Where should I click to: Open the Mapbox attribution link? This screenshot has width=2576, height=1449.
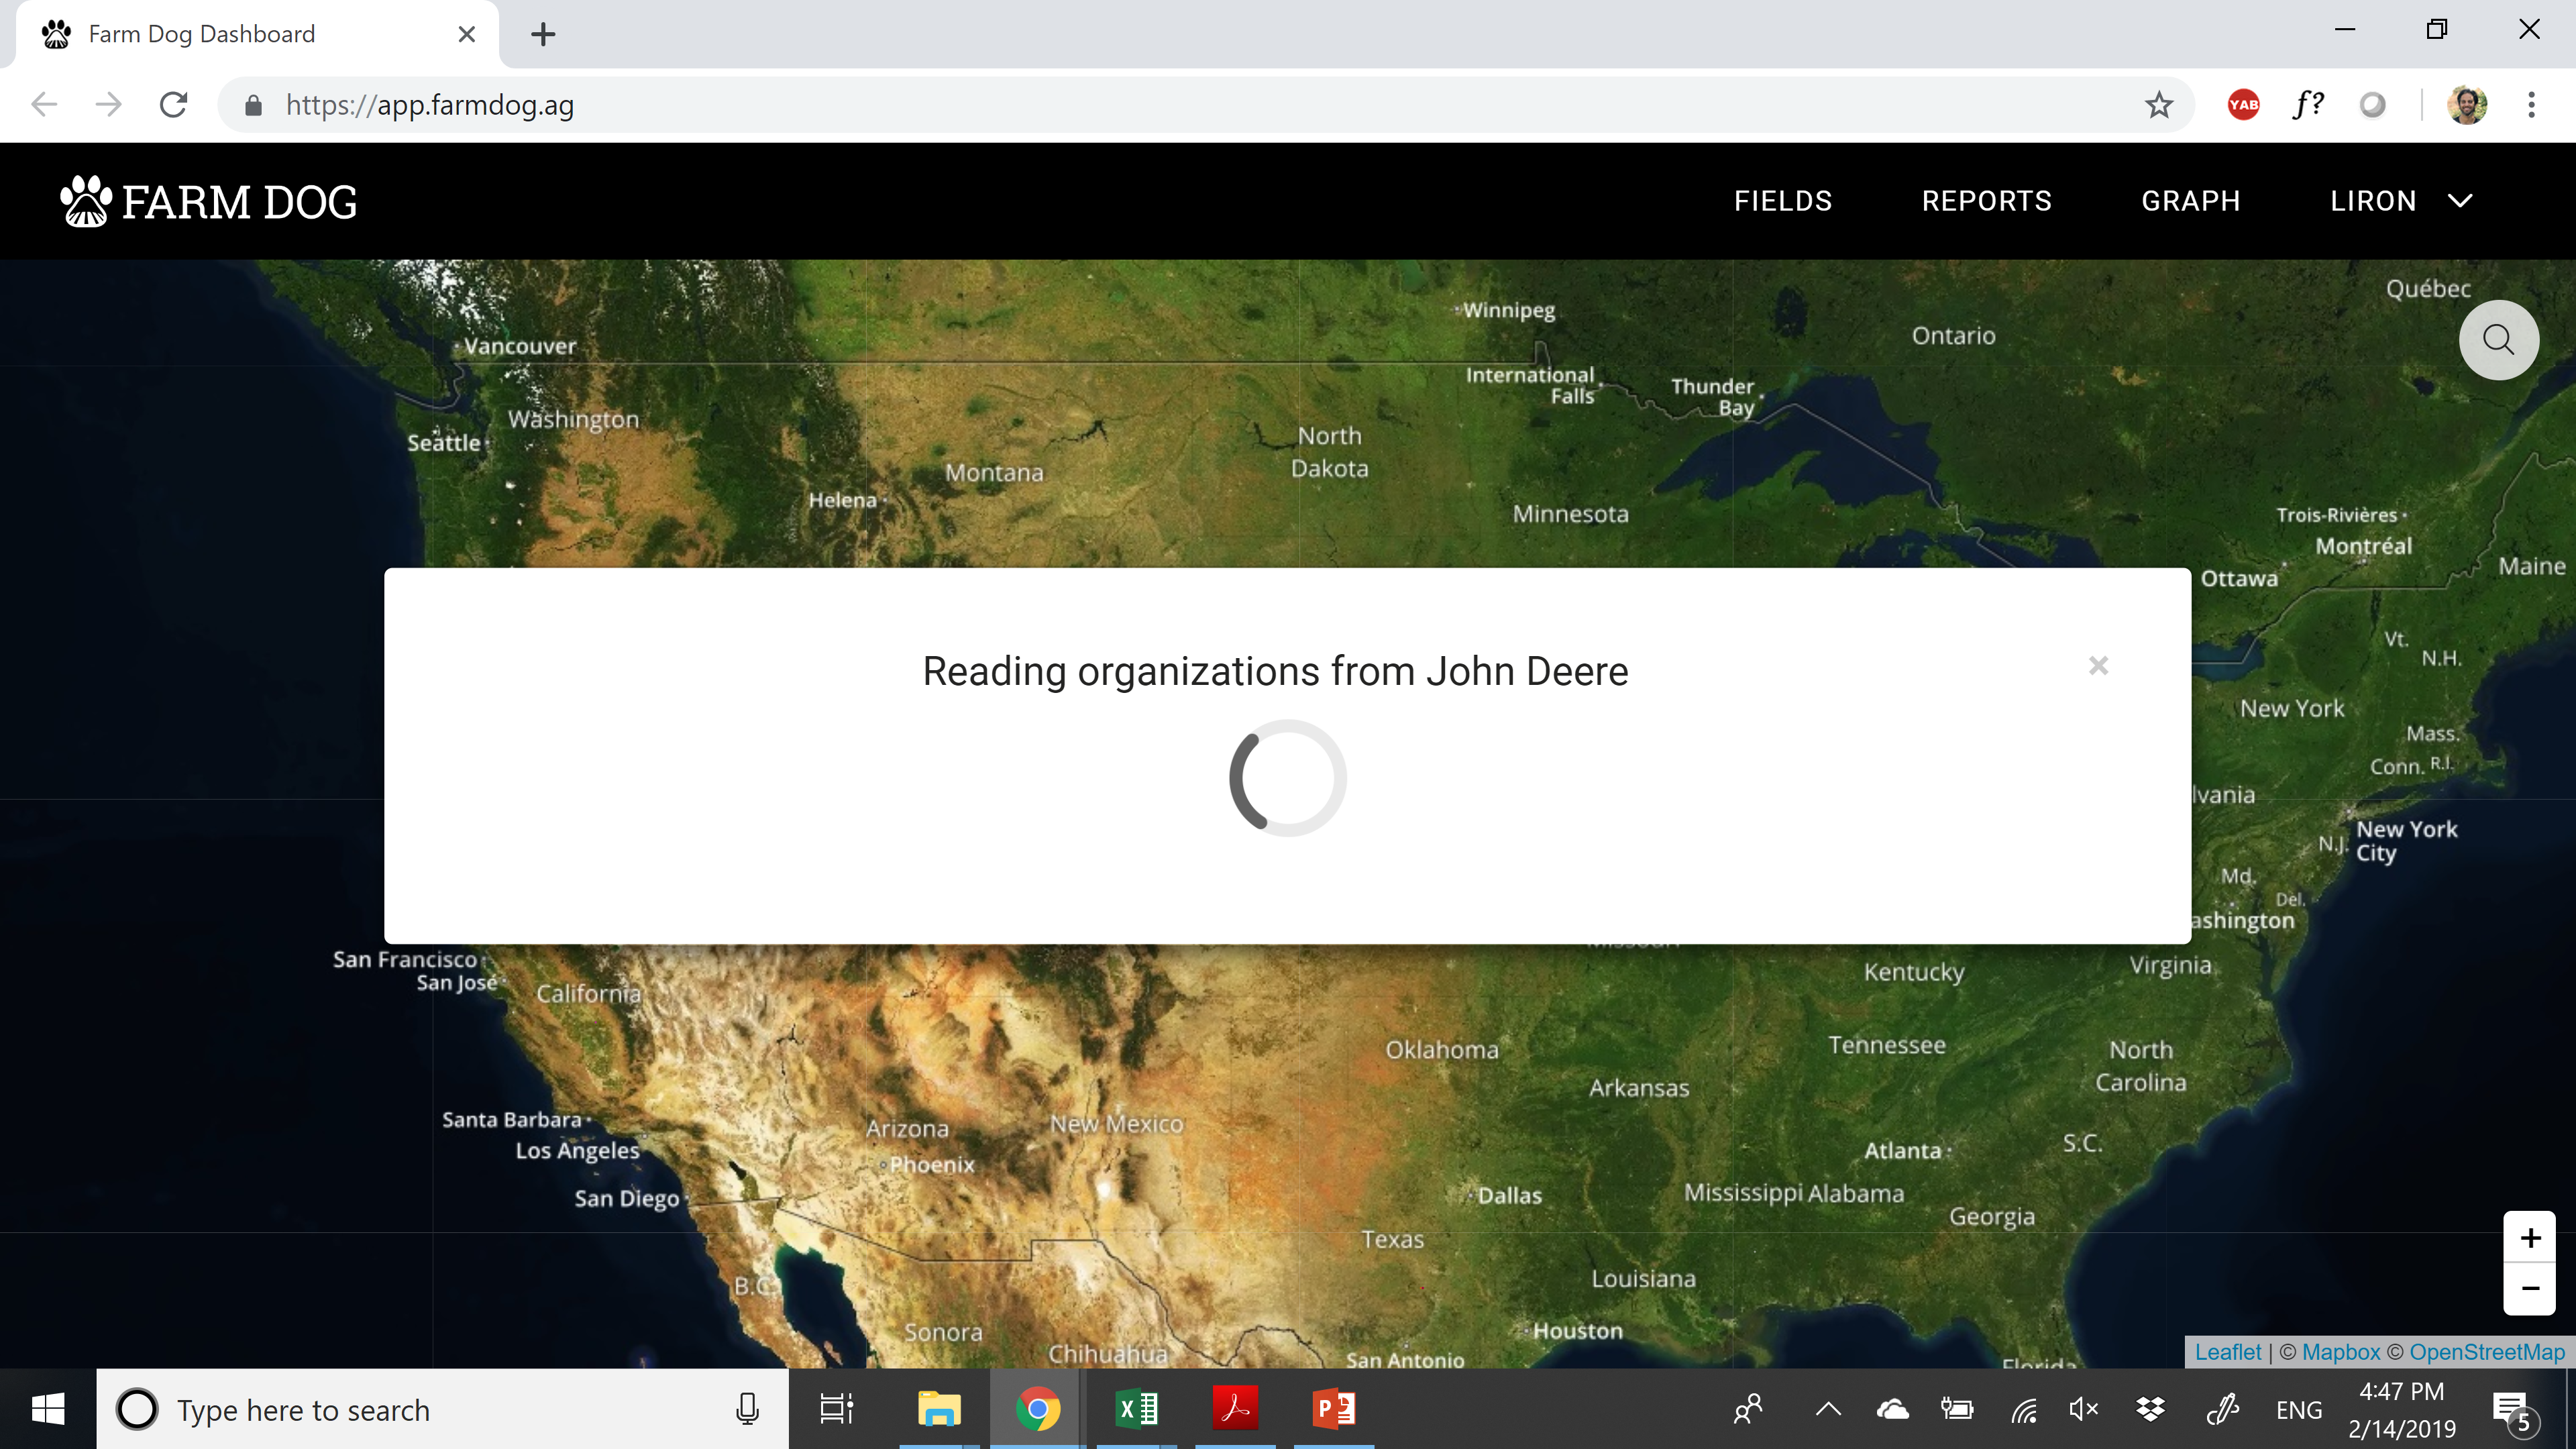[2341, 1352]
